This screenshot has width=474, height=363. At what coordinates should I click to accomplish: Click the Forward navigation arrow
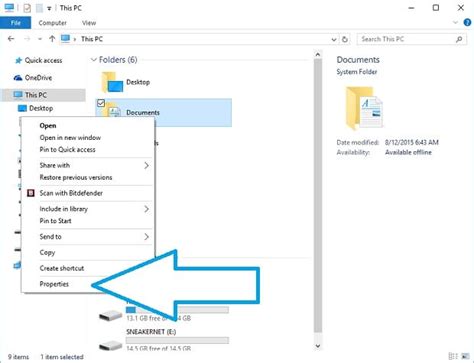point(27,39)
